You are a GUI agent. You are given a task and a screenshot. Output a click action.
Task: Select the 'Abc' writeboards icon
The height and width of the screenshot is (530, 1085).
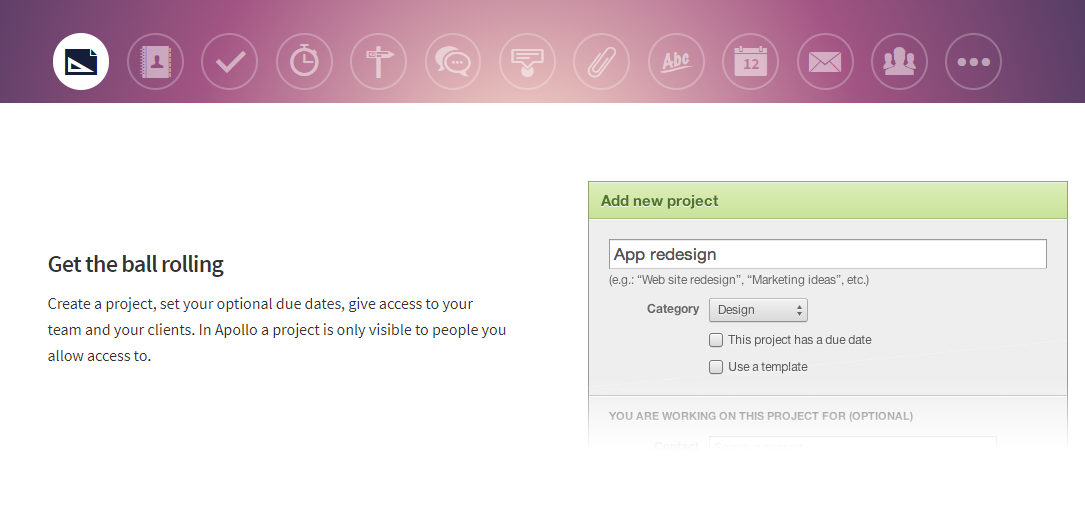(676, 62)
